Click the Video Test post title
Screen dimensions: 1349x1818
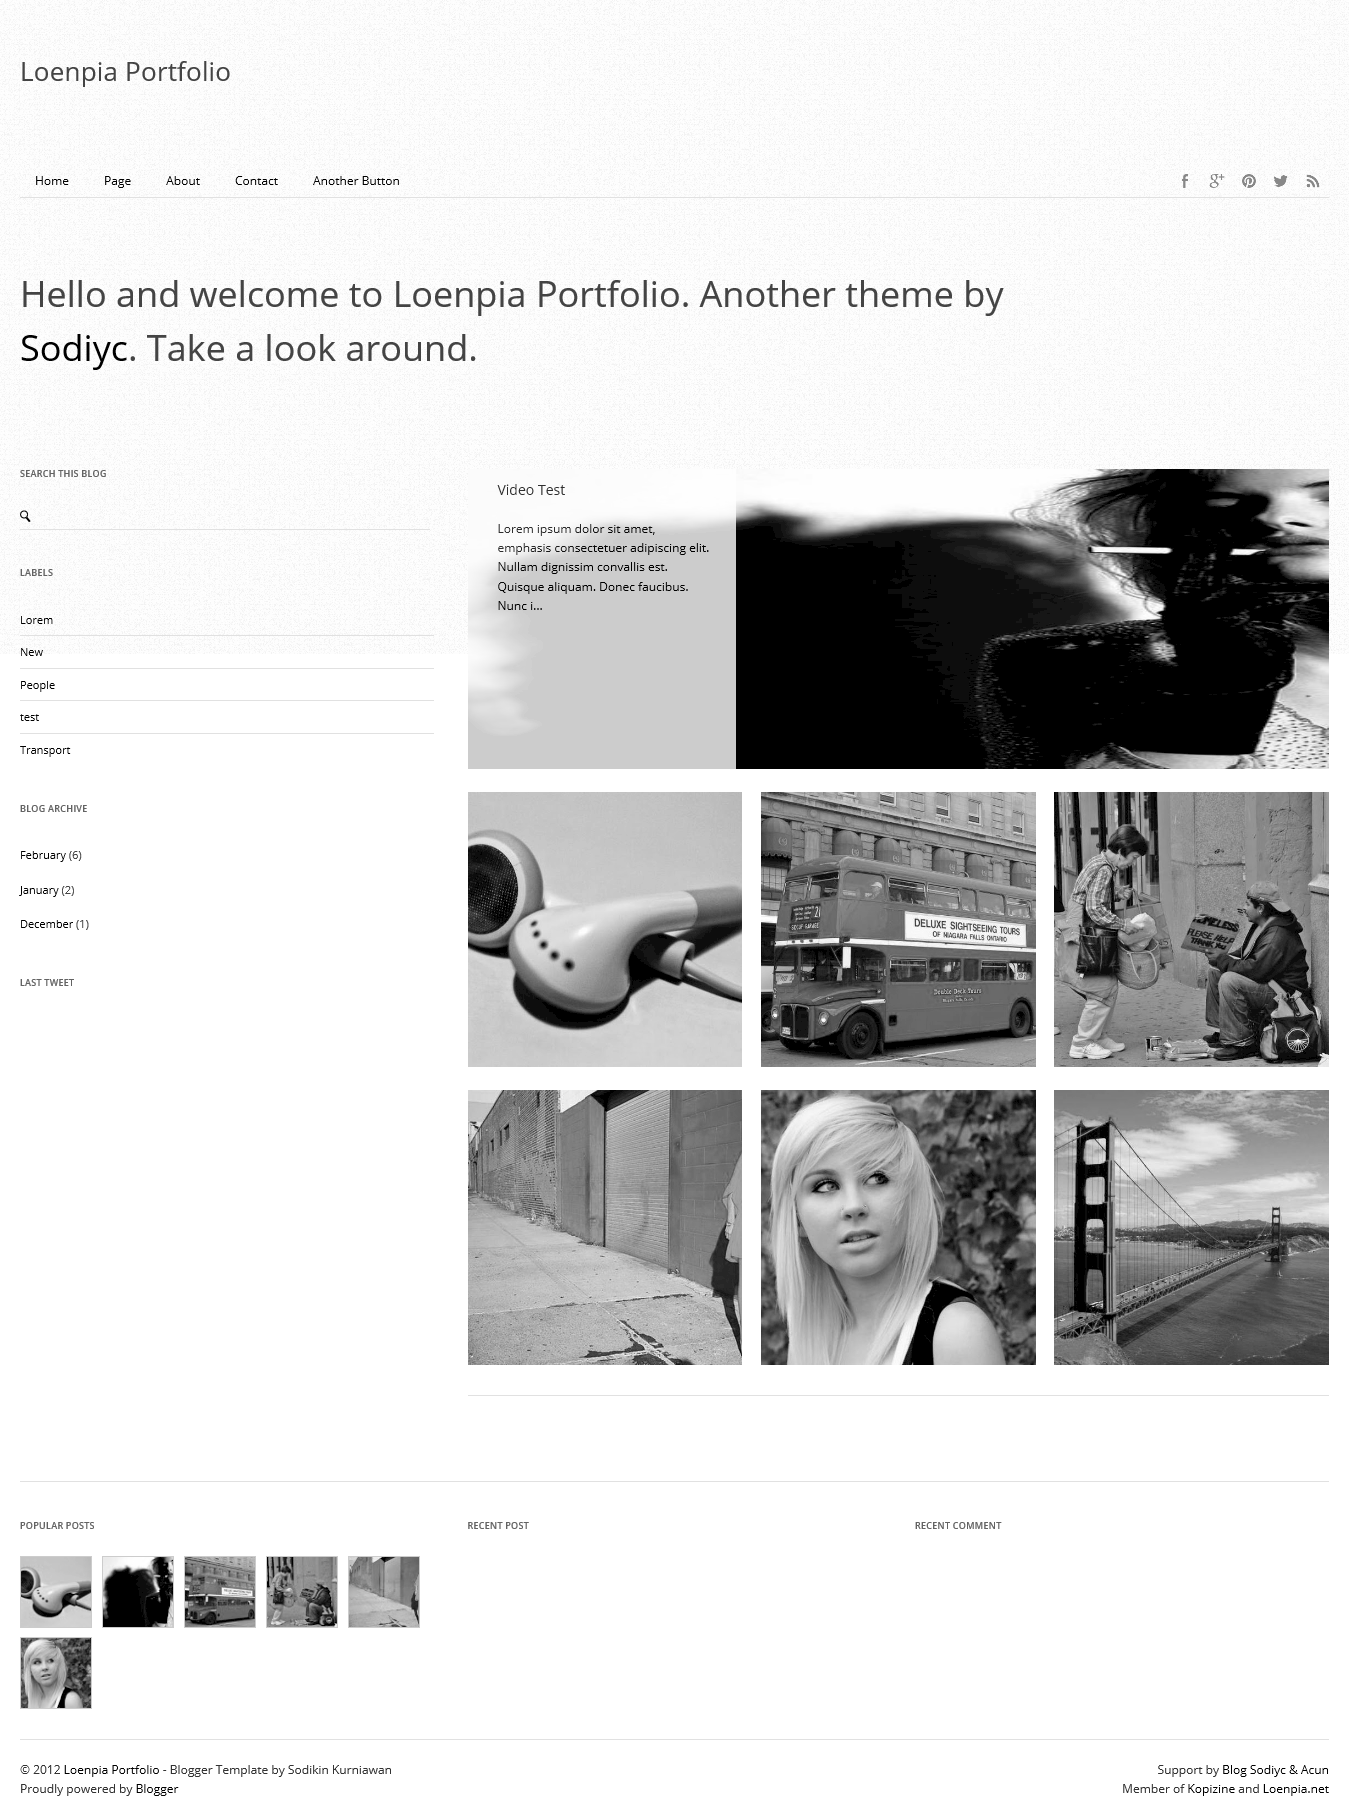(531, 490)
